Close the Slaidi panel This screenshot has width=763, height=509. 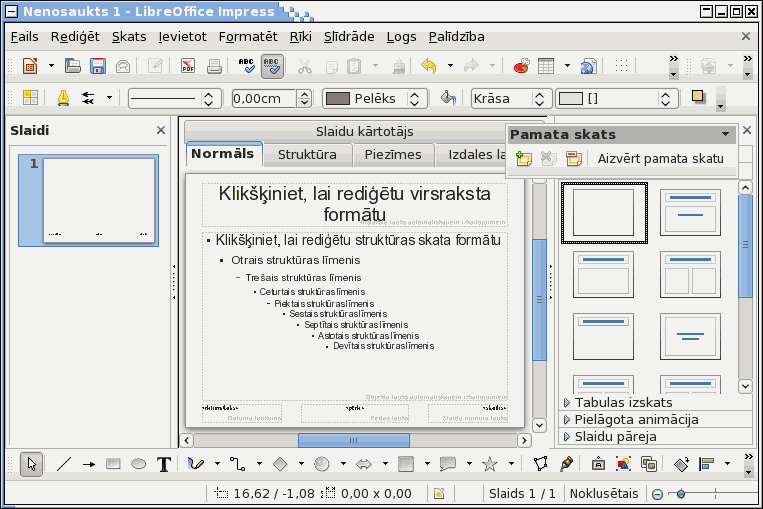coord(161,130)
